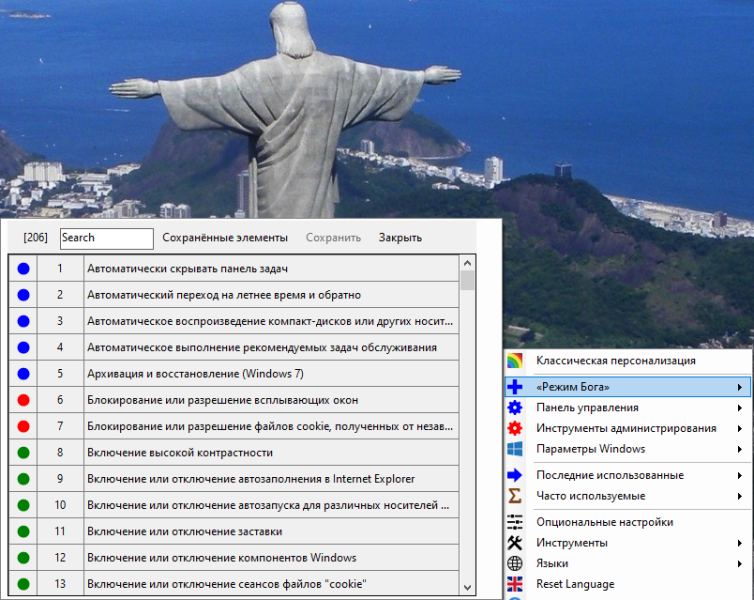This screenshot has width=754, height=600.
Task: Expand the Инструменты submenu arrow
Action: (740, 543)
